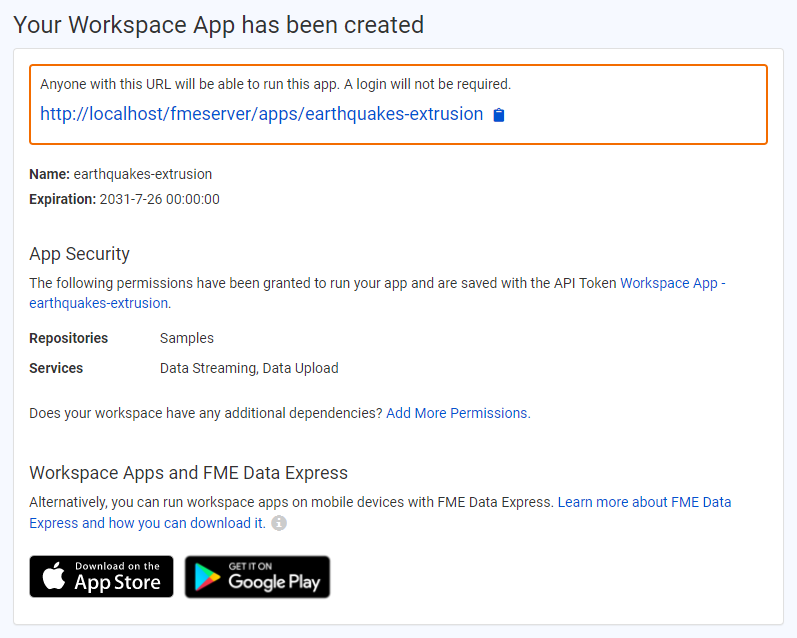Click the App Security heading

coord(79,254)
